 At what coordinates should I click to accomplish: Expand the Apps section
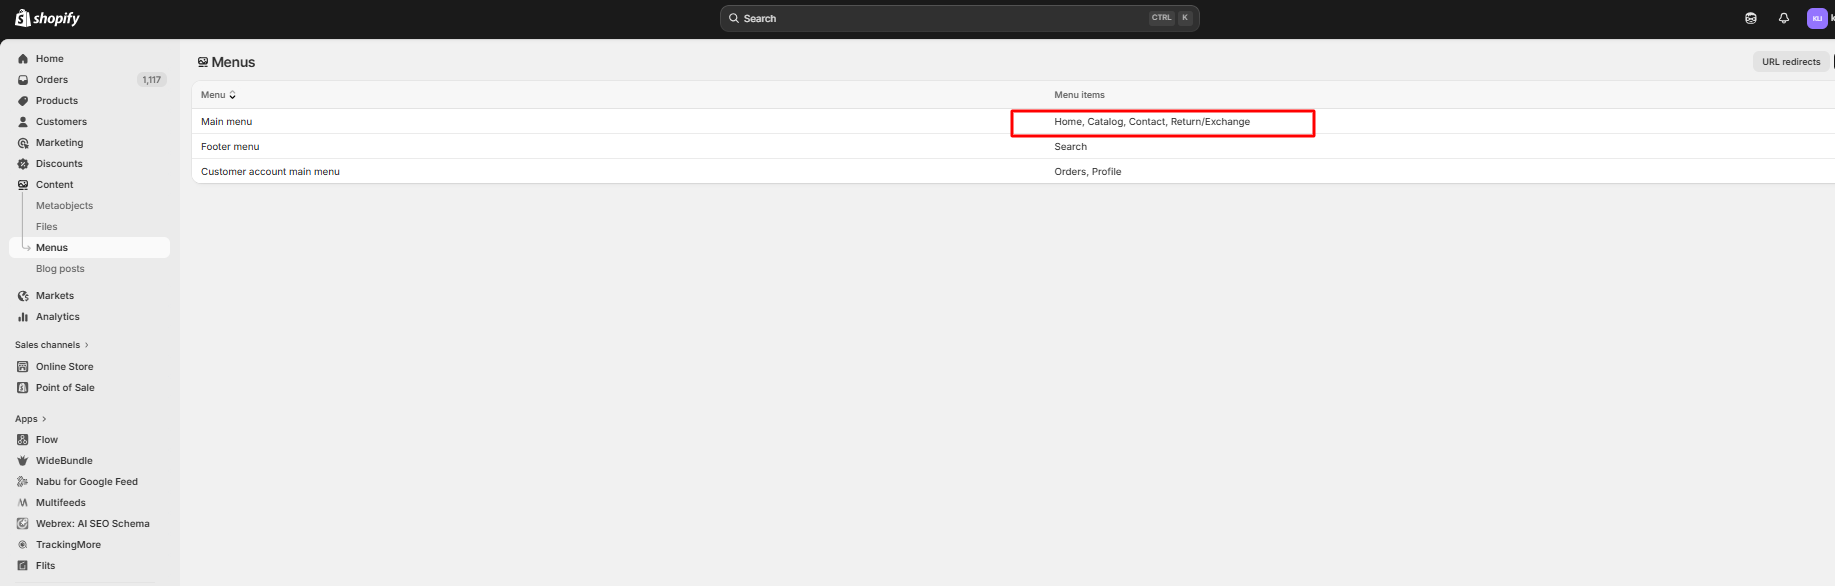click(x=30, y=419)
